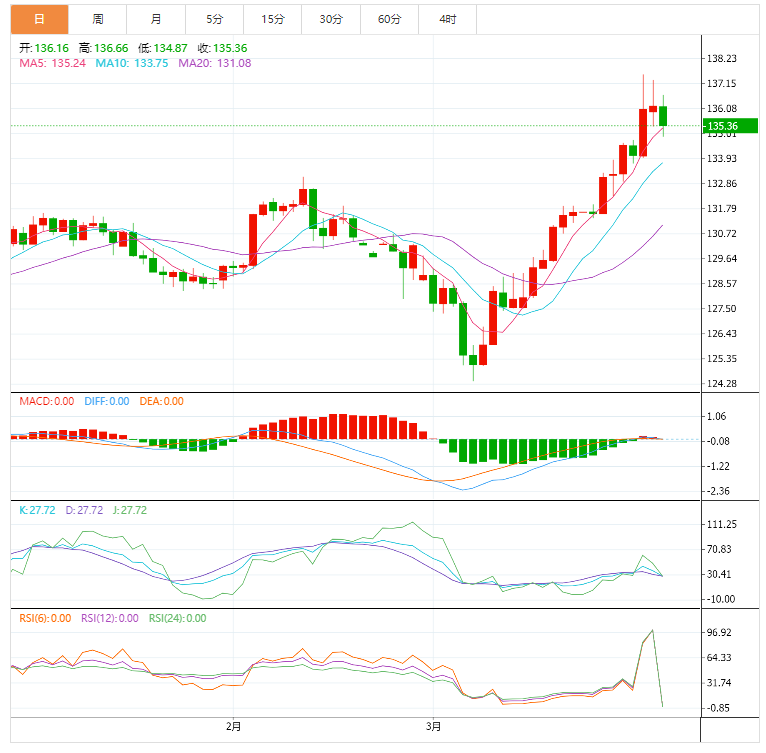Click the RSI(12): 0.00 label

[109, 618]
